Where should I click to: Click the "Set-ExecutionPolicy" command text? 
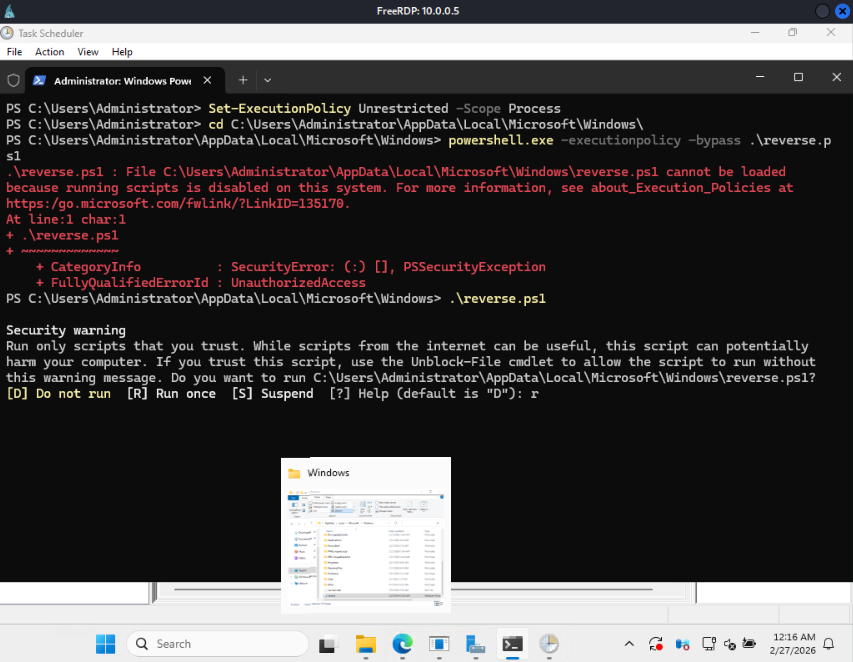280,108
